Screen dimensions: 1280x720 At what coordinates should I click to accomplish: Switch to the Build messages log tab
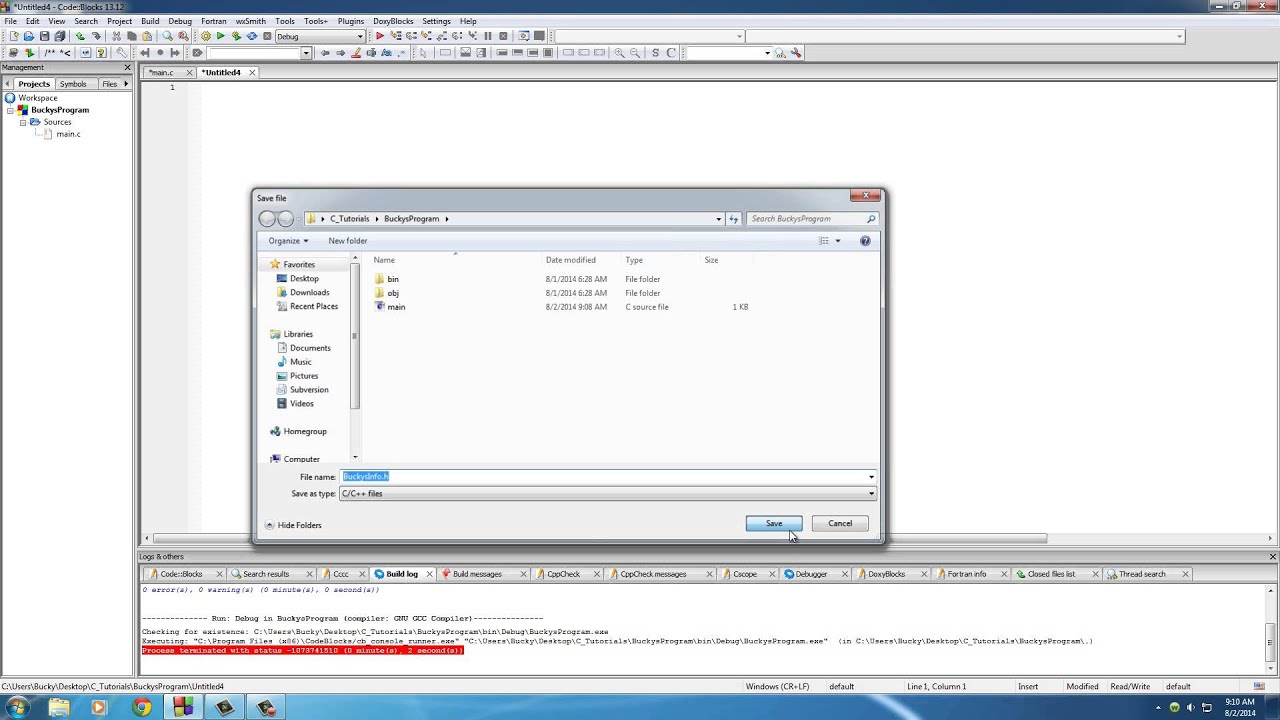click(x=477, y=574)
